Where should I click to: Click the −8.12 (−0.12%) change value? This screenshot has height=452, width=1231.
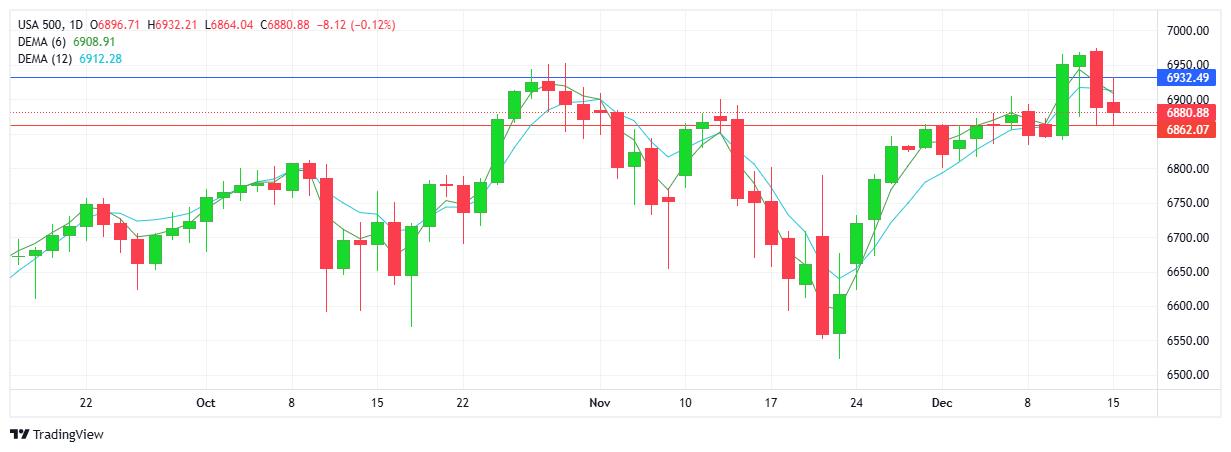[x=356, y=24]
